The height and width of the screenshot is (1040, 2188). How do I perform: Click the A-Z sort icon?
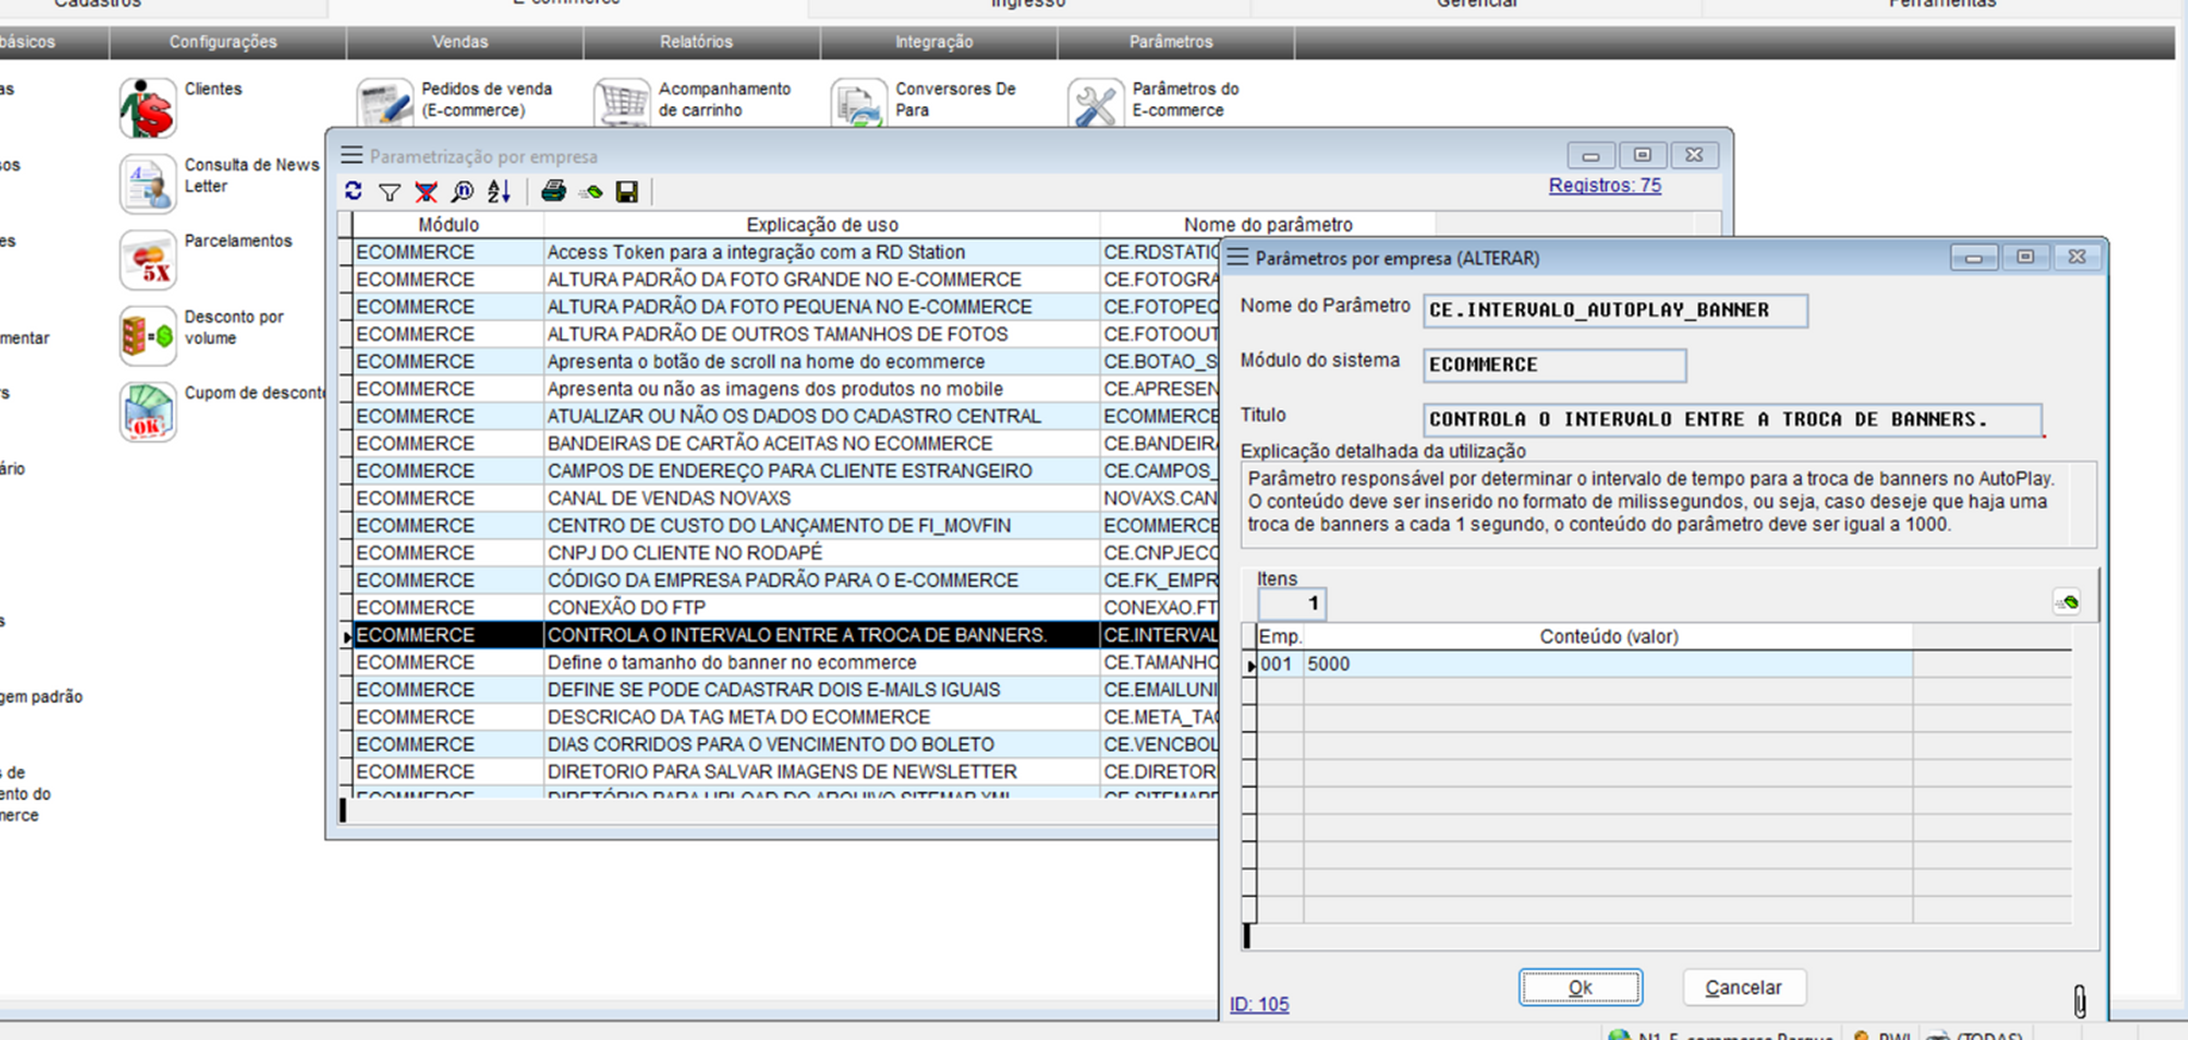click(499, 191)
